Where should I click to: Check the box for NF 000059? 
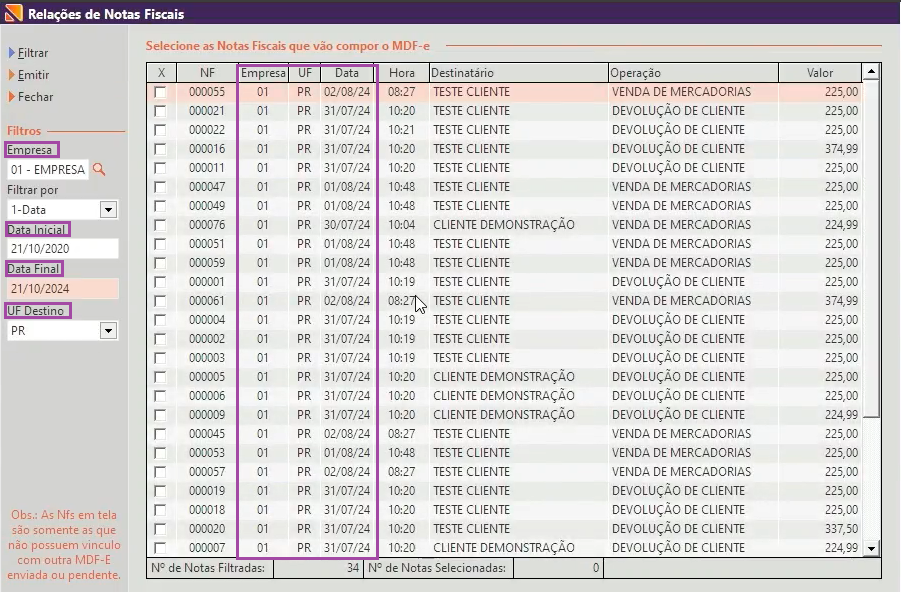(x=160, y=263)
